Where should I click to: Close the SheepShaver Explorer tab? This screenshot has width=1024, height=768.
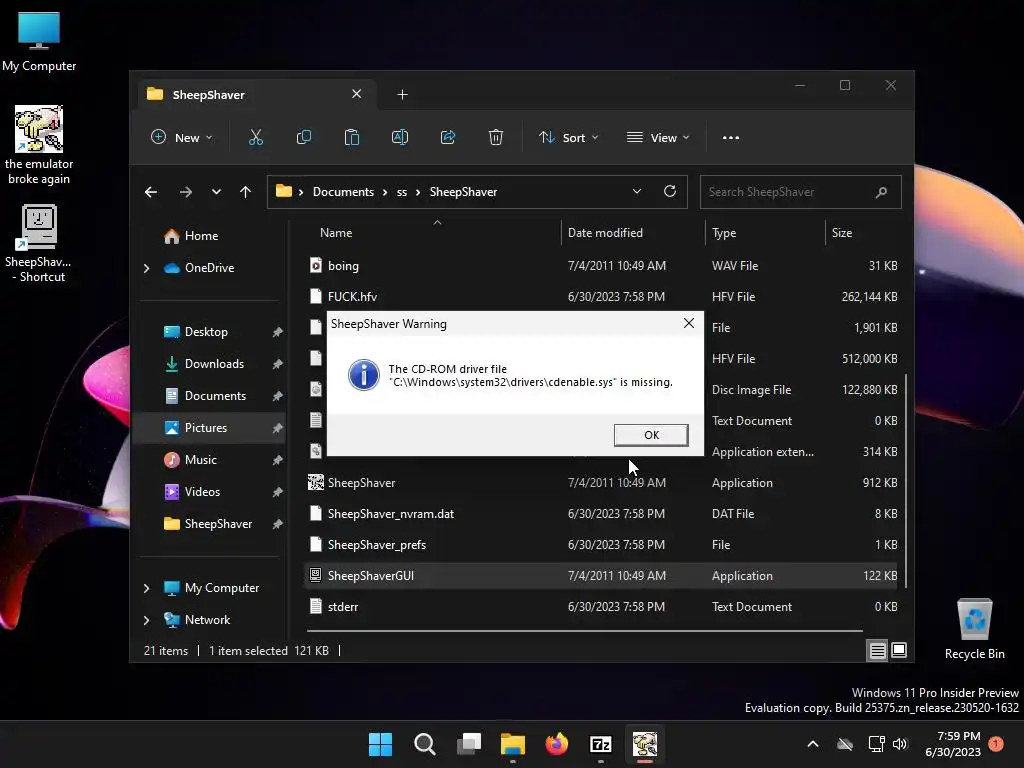pos(357,94)
